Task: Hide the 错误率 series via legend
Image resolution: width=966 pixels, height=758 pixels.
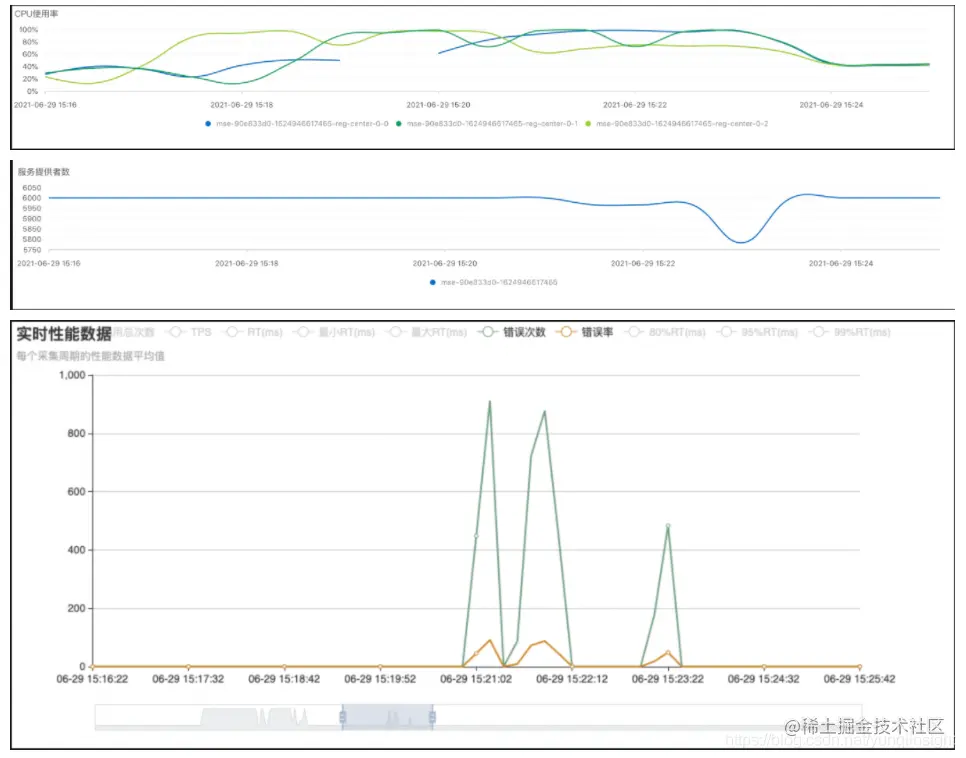Action: coord(585,332)
